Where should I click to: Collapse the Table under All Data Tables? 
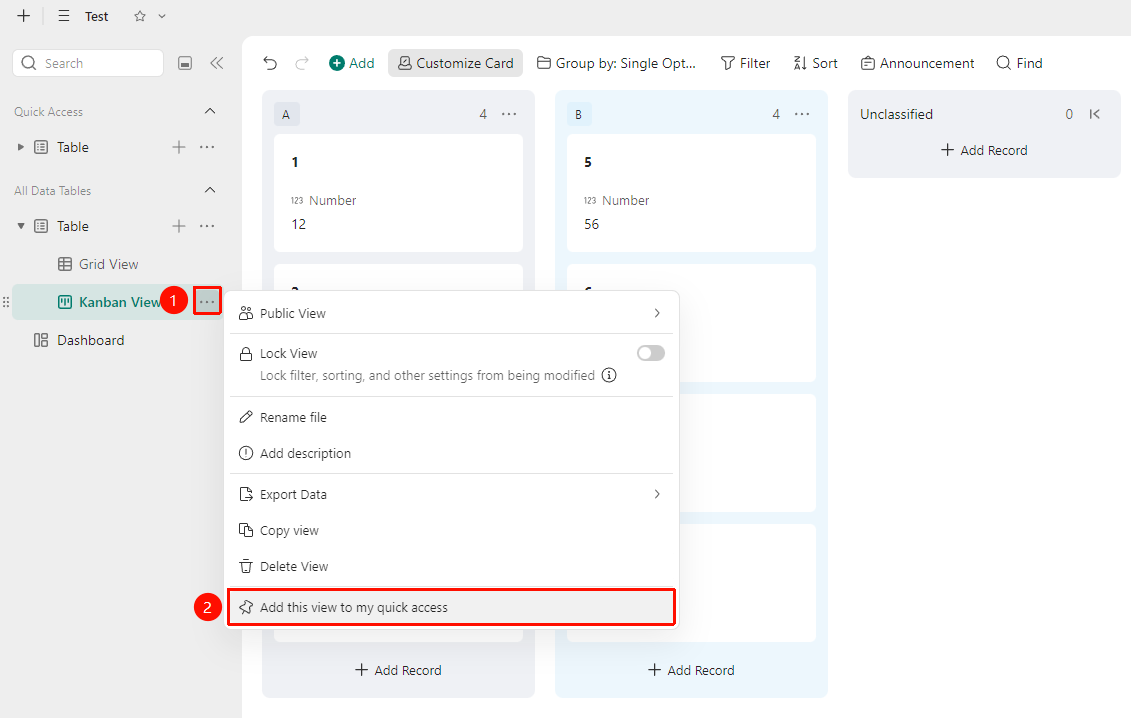click(x=21, y=226)
